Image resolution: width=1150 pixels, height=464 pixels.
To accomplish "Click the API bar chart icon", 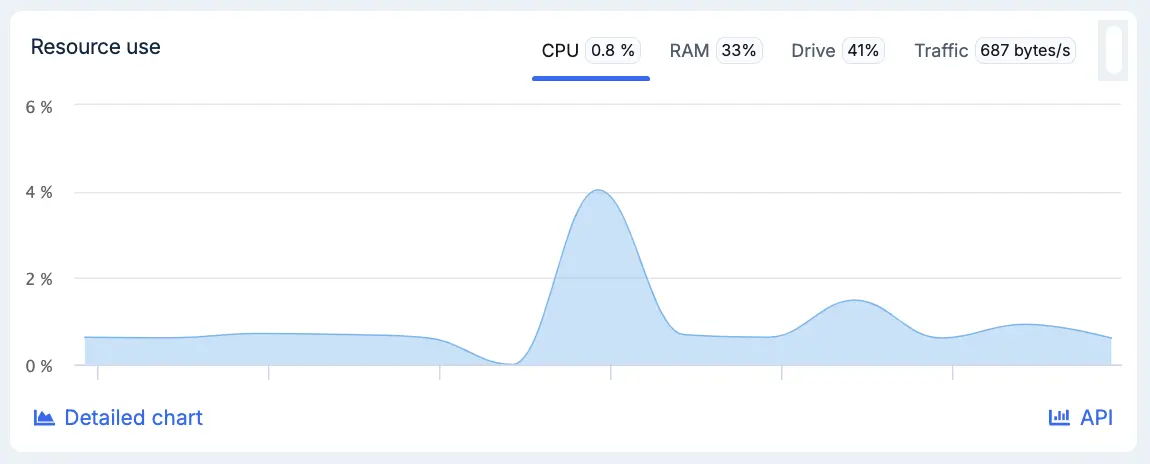I will 1059,418.
